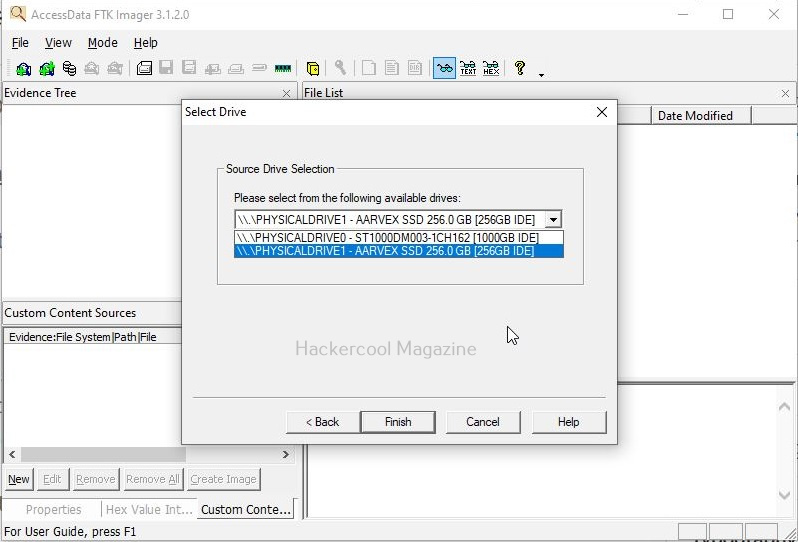Toggle automatic file preview glasses icon
Viewport: 798px width, 542px height.
[x=443, y=69]
